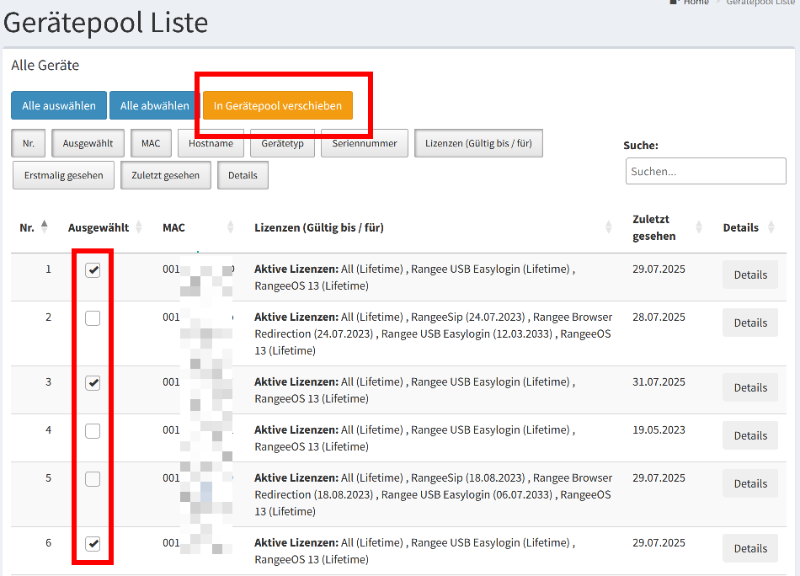Click sort arrows beside MAC column header
Viewport: 800px width, 576px height.
tap(231, 227)
